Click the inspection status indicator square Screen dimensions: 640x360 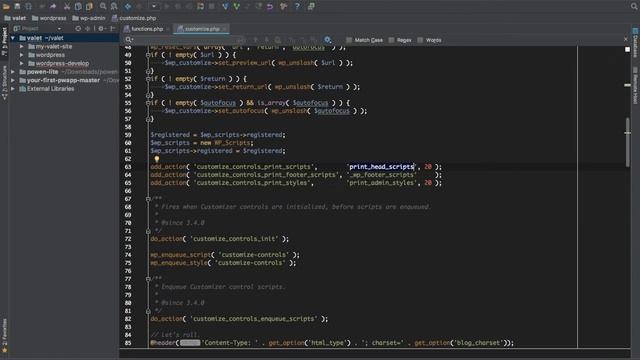tap(627, 49)
